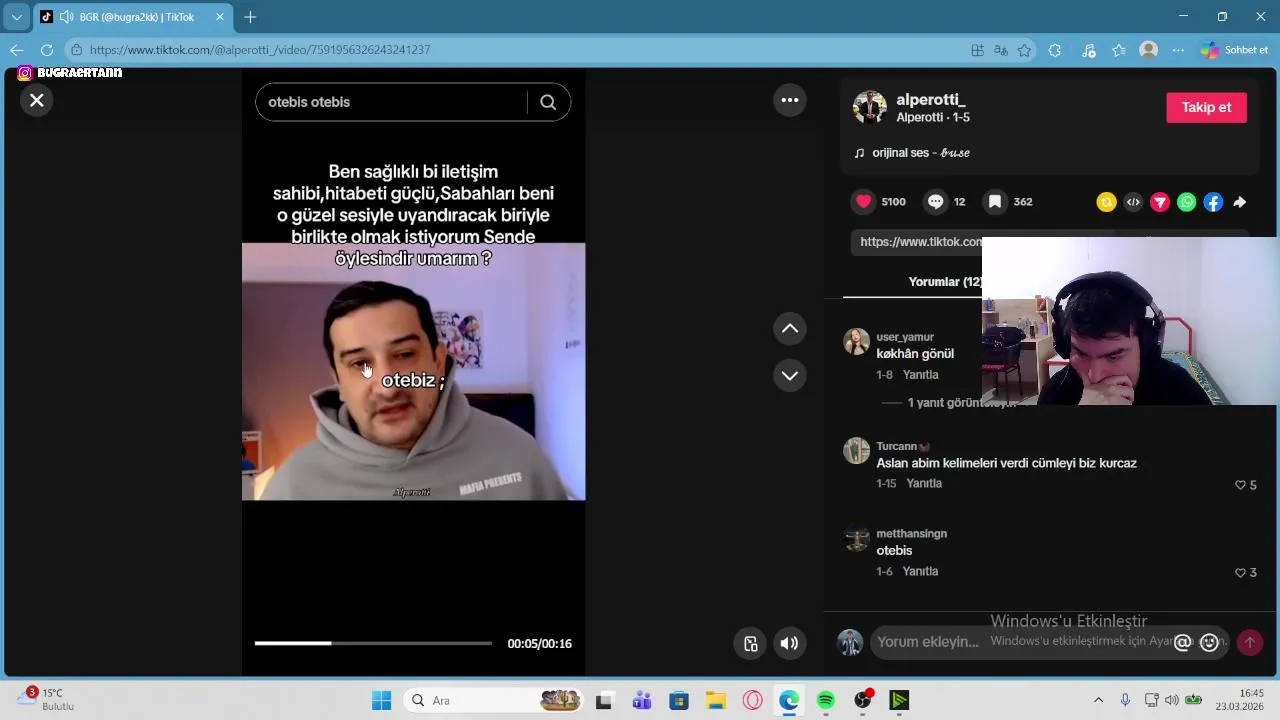Screen dimensions: 1280x720
Task: Open split screen apps icon in address bar
Action: 977,50
